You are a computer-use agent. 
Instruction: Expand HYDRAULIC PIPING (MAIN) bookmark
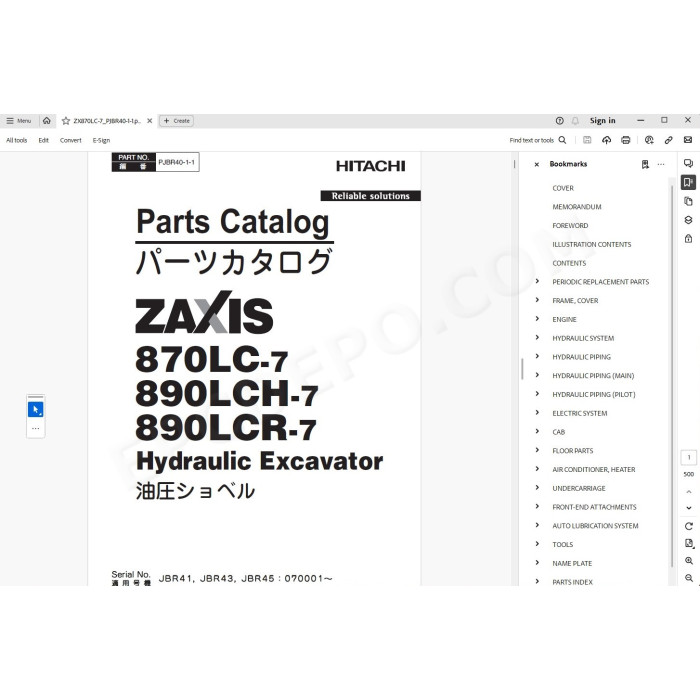pos(537,375)
